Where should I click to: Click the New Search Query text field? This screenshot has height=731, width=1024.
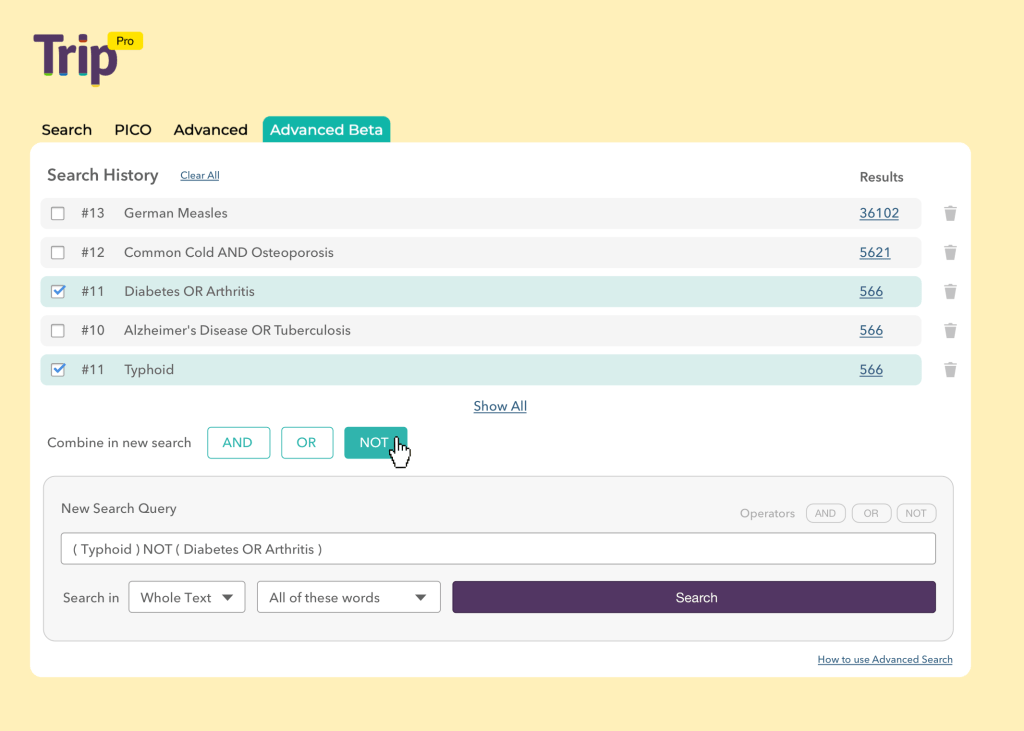tap(497, 549)
